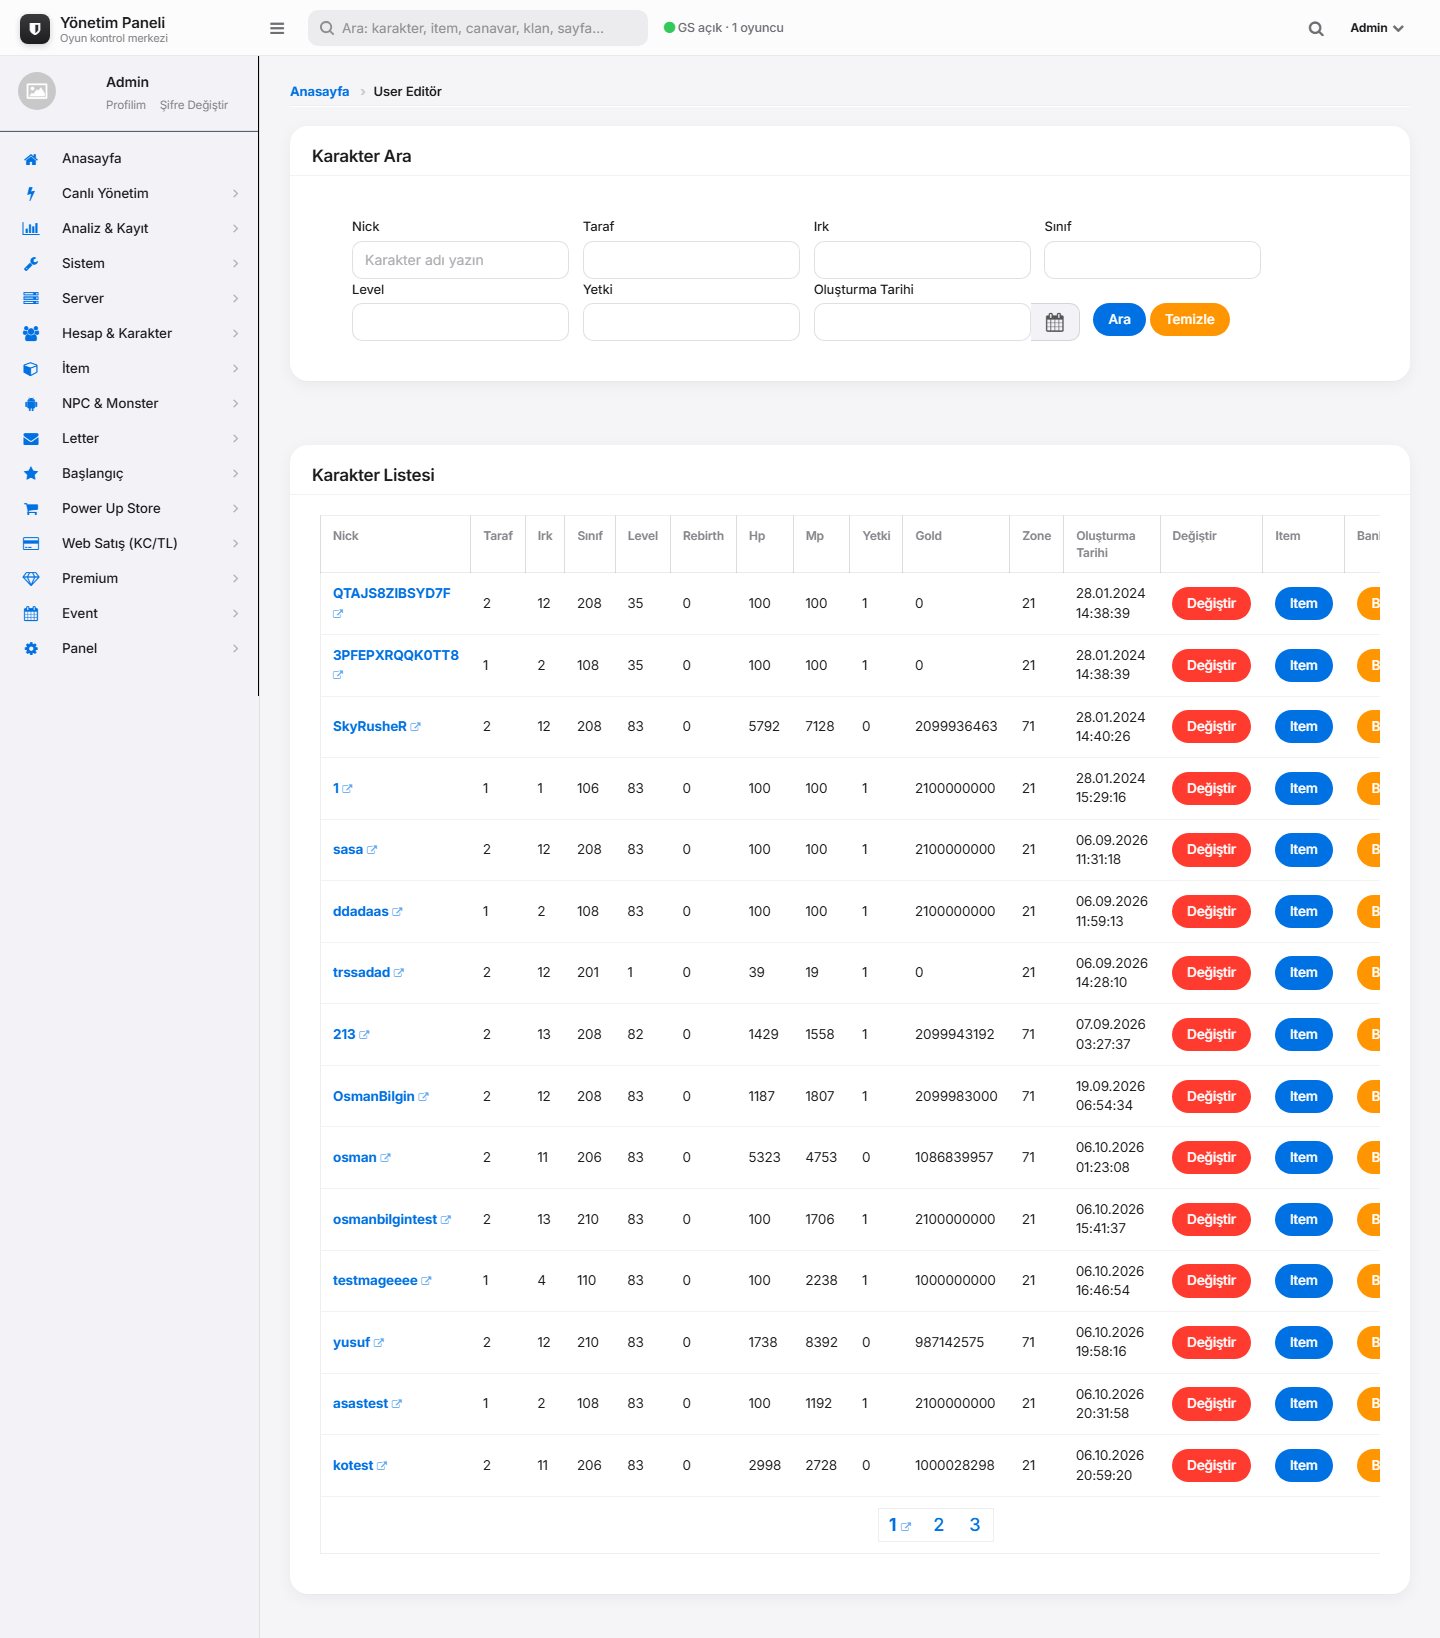Open the calendar date picker icon
1440x1638 pixels.
point(1055,322)
